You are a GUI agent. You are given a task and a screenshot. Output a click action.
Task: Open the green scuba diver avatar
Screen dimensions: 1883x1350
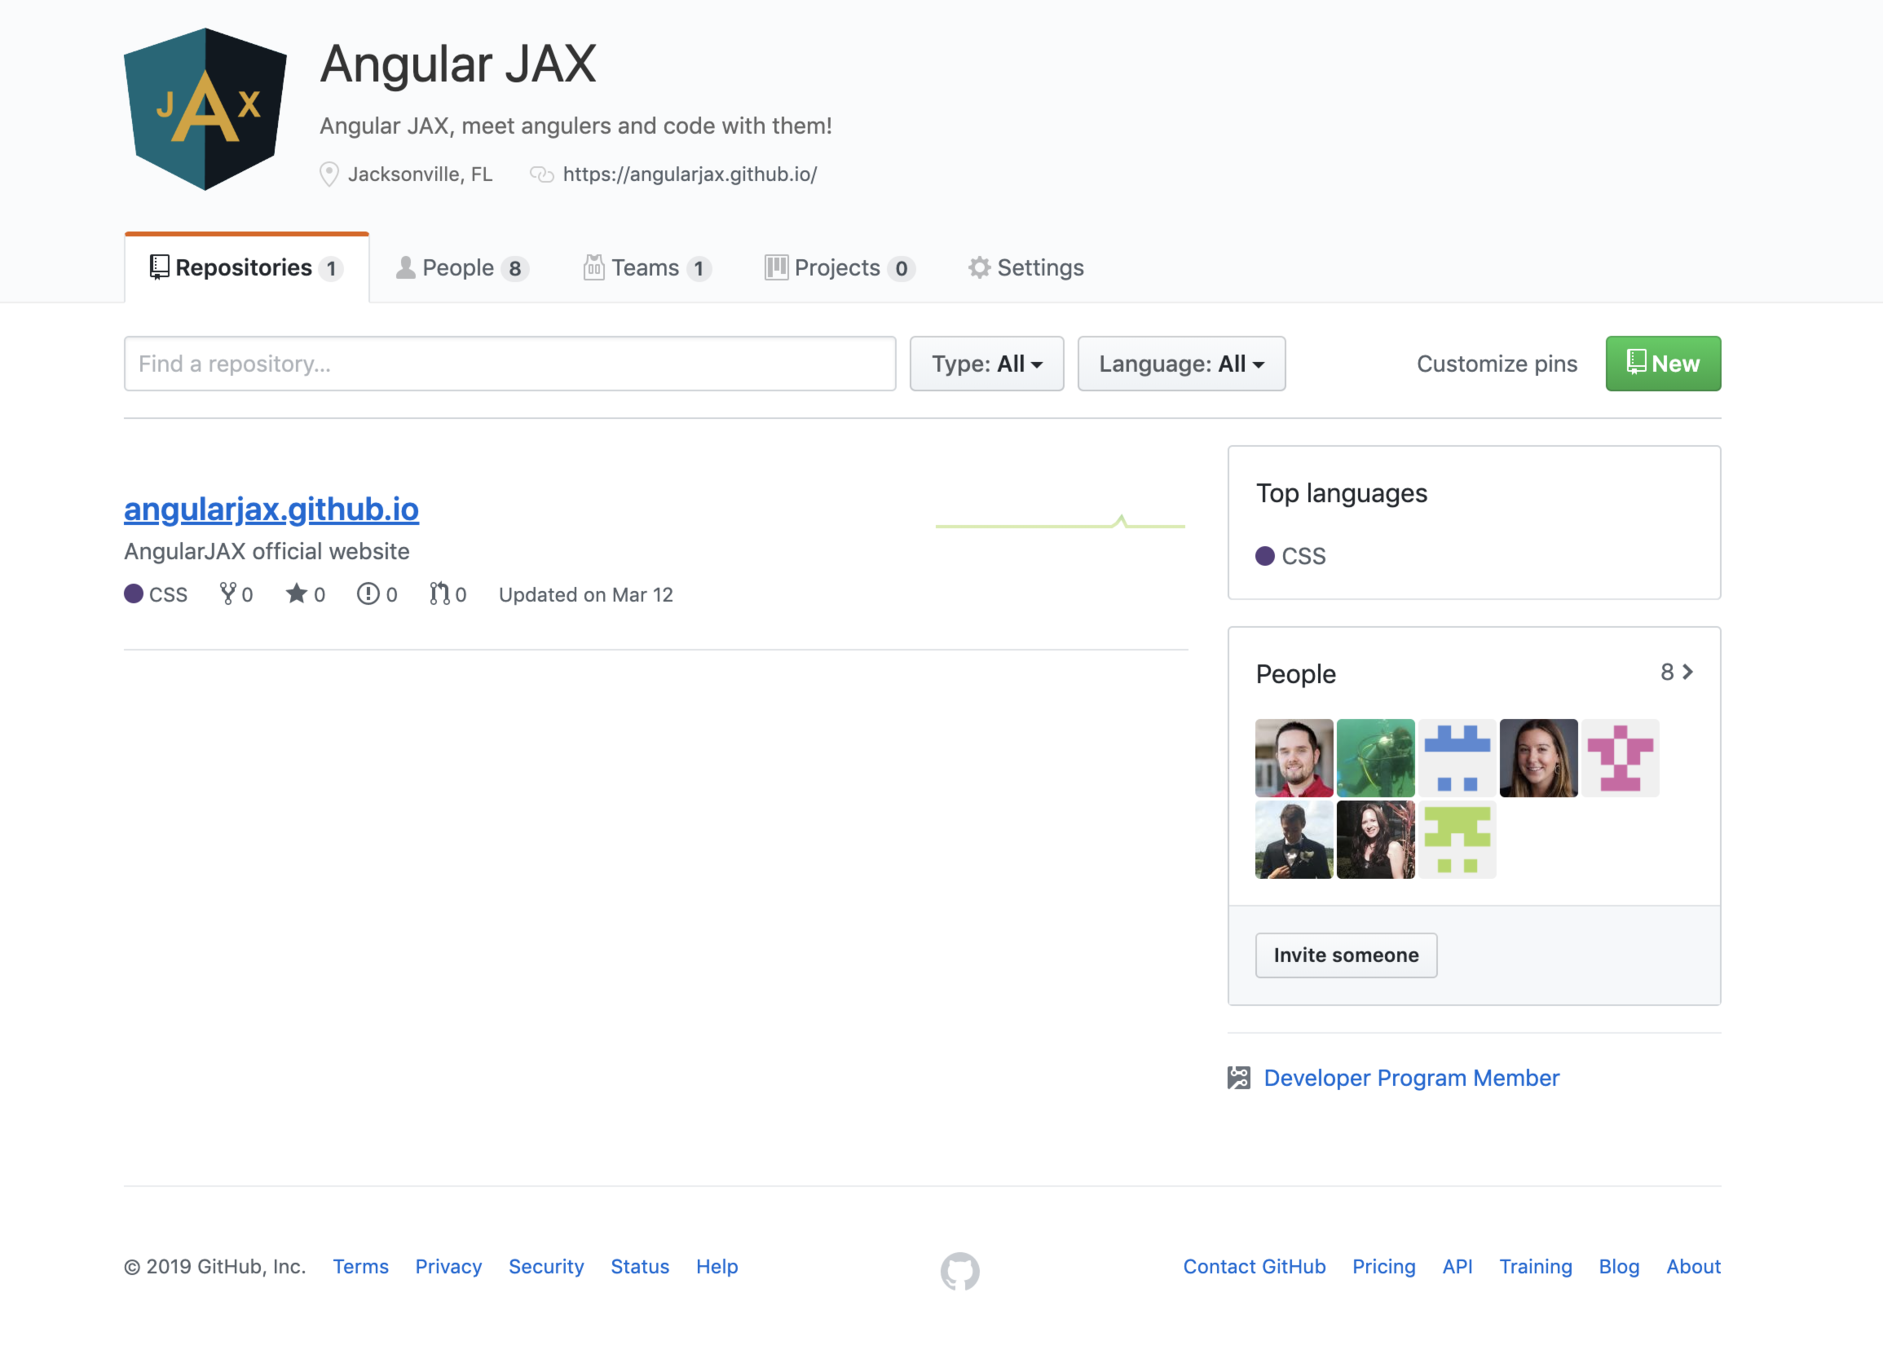pyautogui.click(x=1376, y=758)
